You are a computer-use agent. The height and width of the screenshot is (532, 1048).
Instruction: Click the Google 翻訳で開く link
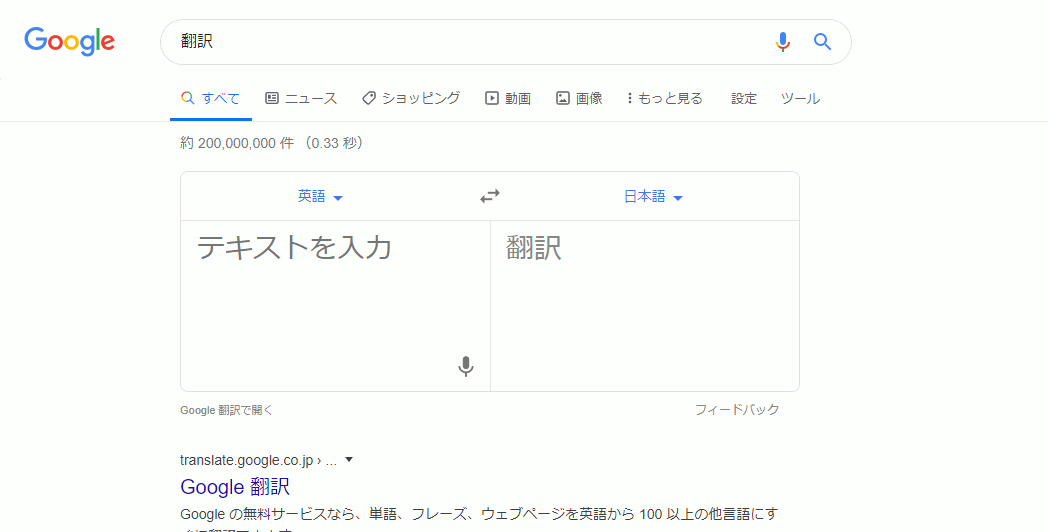(226, 410)
